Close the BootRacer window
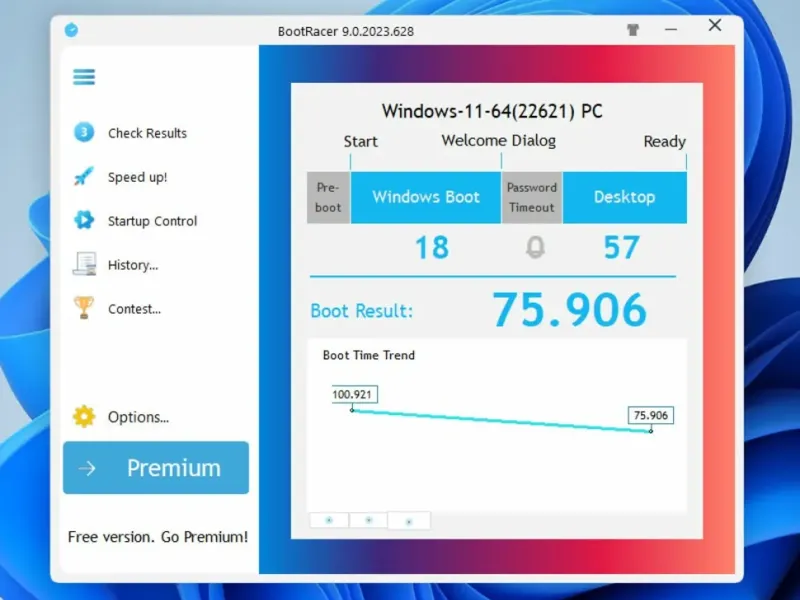This screenshot has height=600, width=800. pos(715,26)
